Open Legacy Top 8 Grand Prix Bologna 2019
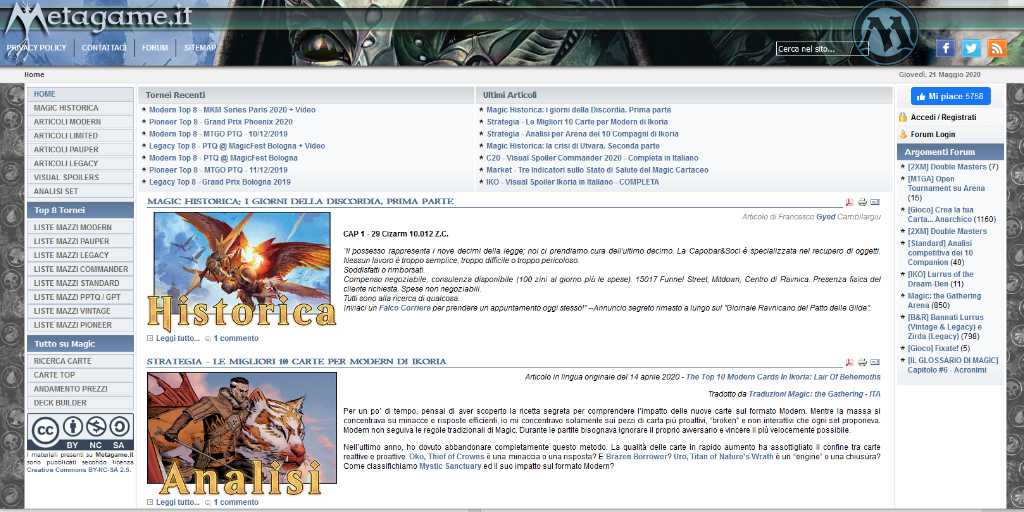Screen dimensions: 1024x512 tap(220, 182)
